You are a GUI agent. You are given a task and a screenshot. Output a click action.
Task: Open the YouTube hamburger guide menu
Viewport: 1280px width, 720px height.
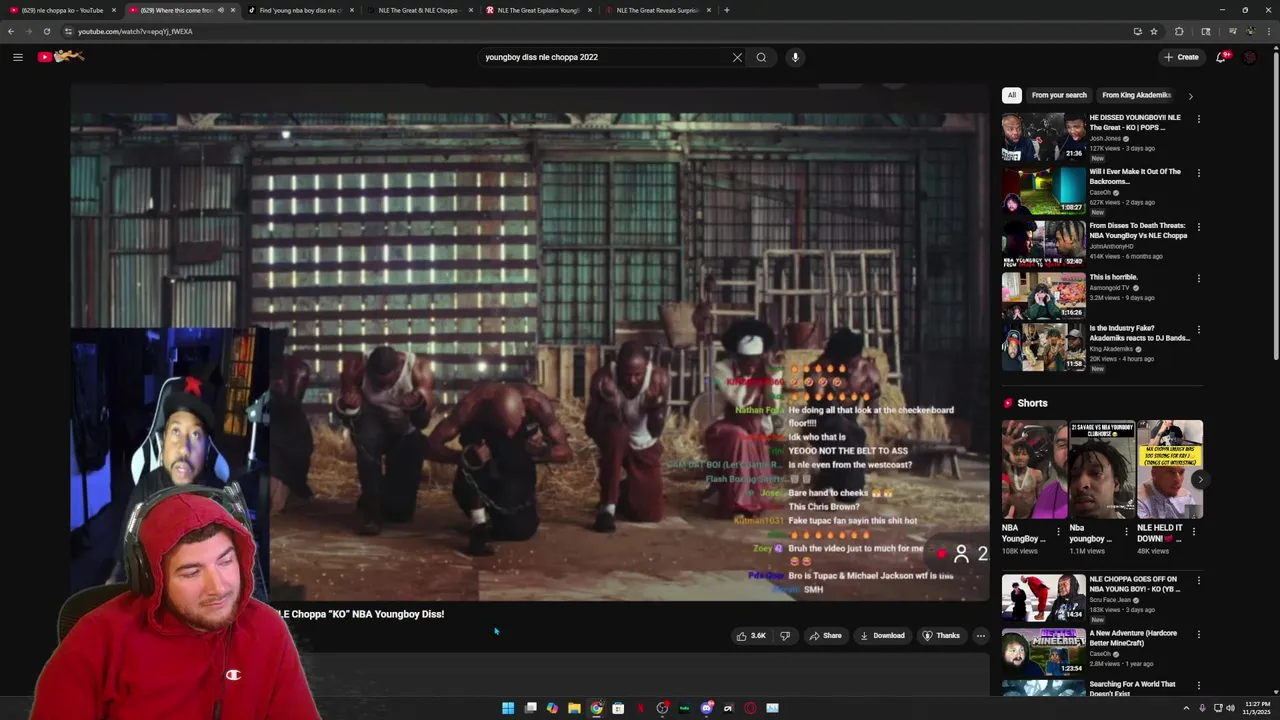[17, 57]
